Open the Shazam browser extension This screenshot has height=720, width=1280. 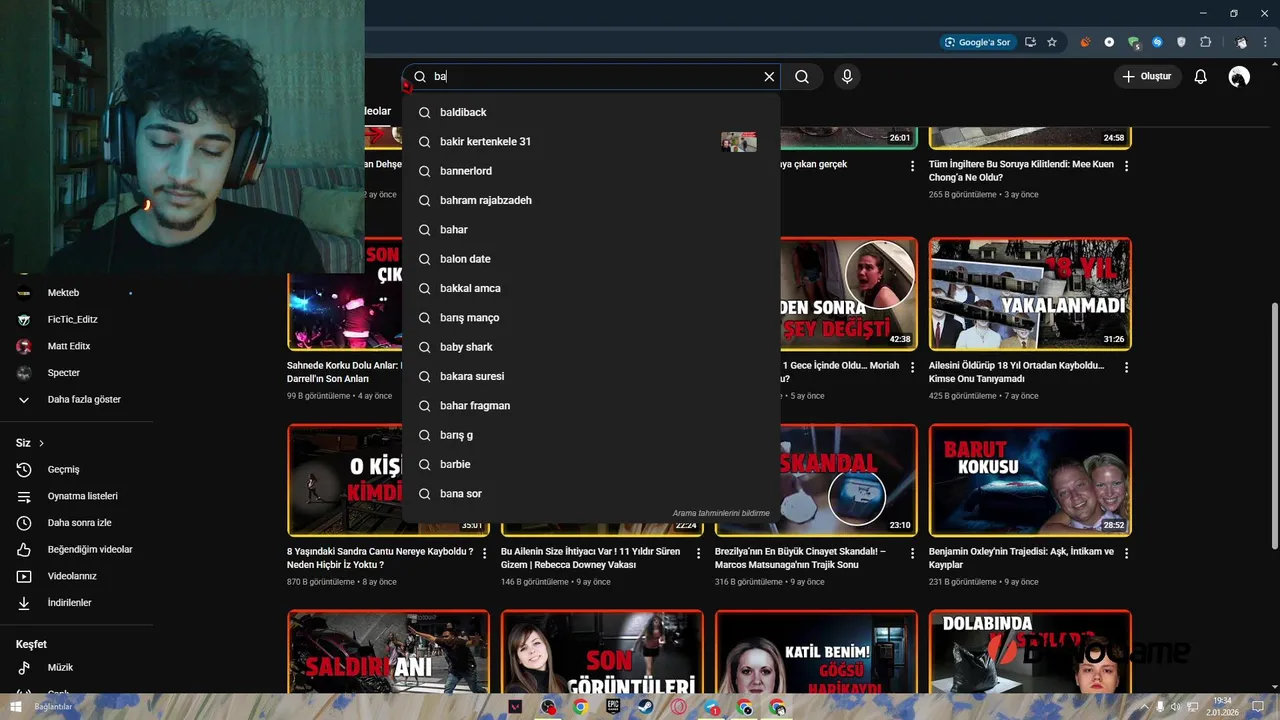coord(1157,42)
